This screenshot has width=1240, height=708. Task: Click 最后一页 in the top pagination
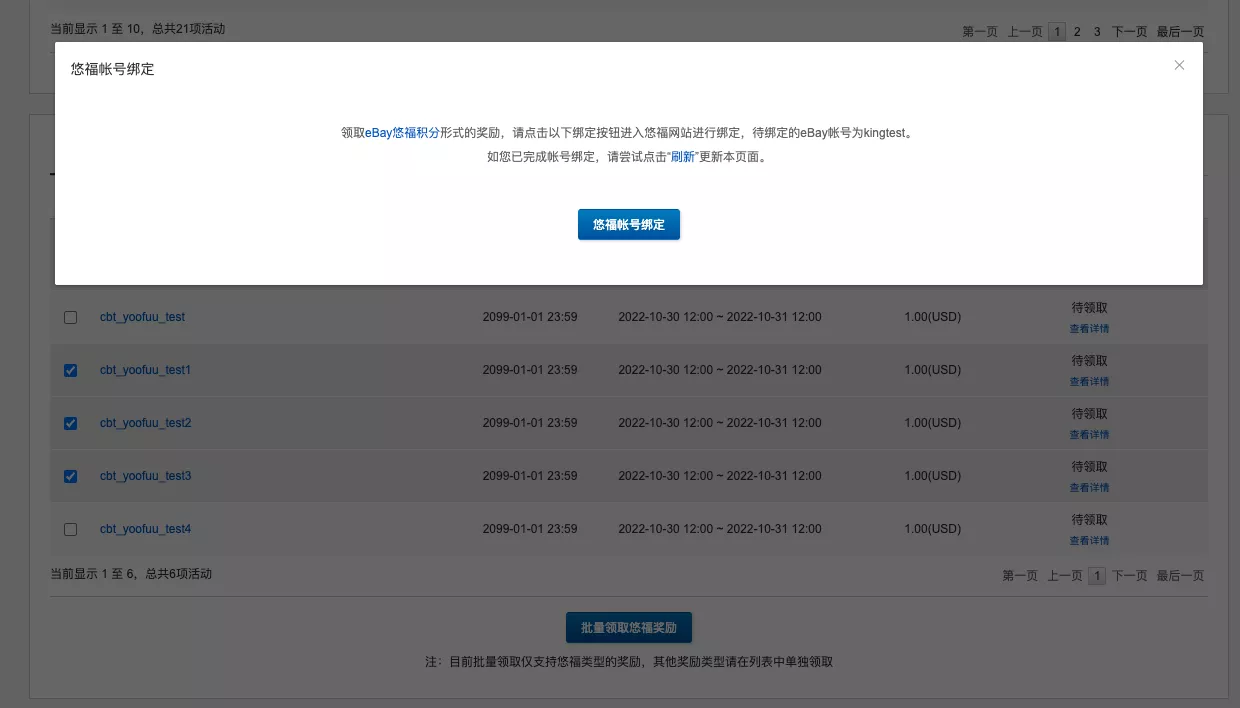pos(1180,31)
